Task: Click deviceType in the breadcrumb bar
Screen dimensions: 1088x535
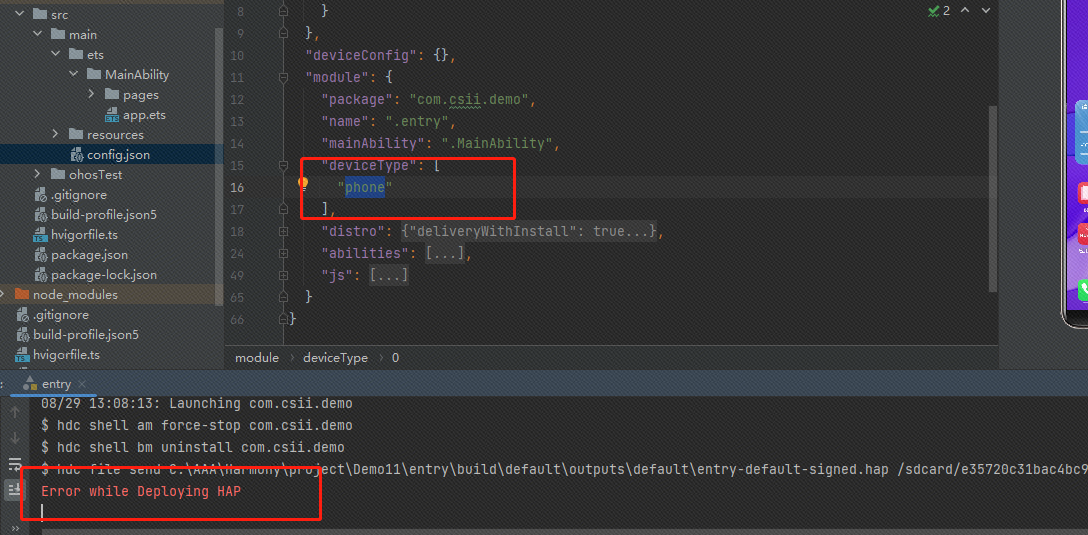Action: tap(335, 358)
